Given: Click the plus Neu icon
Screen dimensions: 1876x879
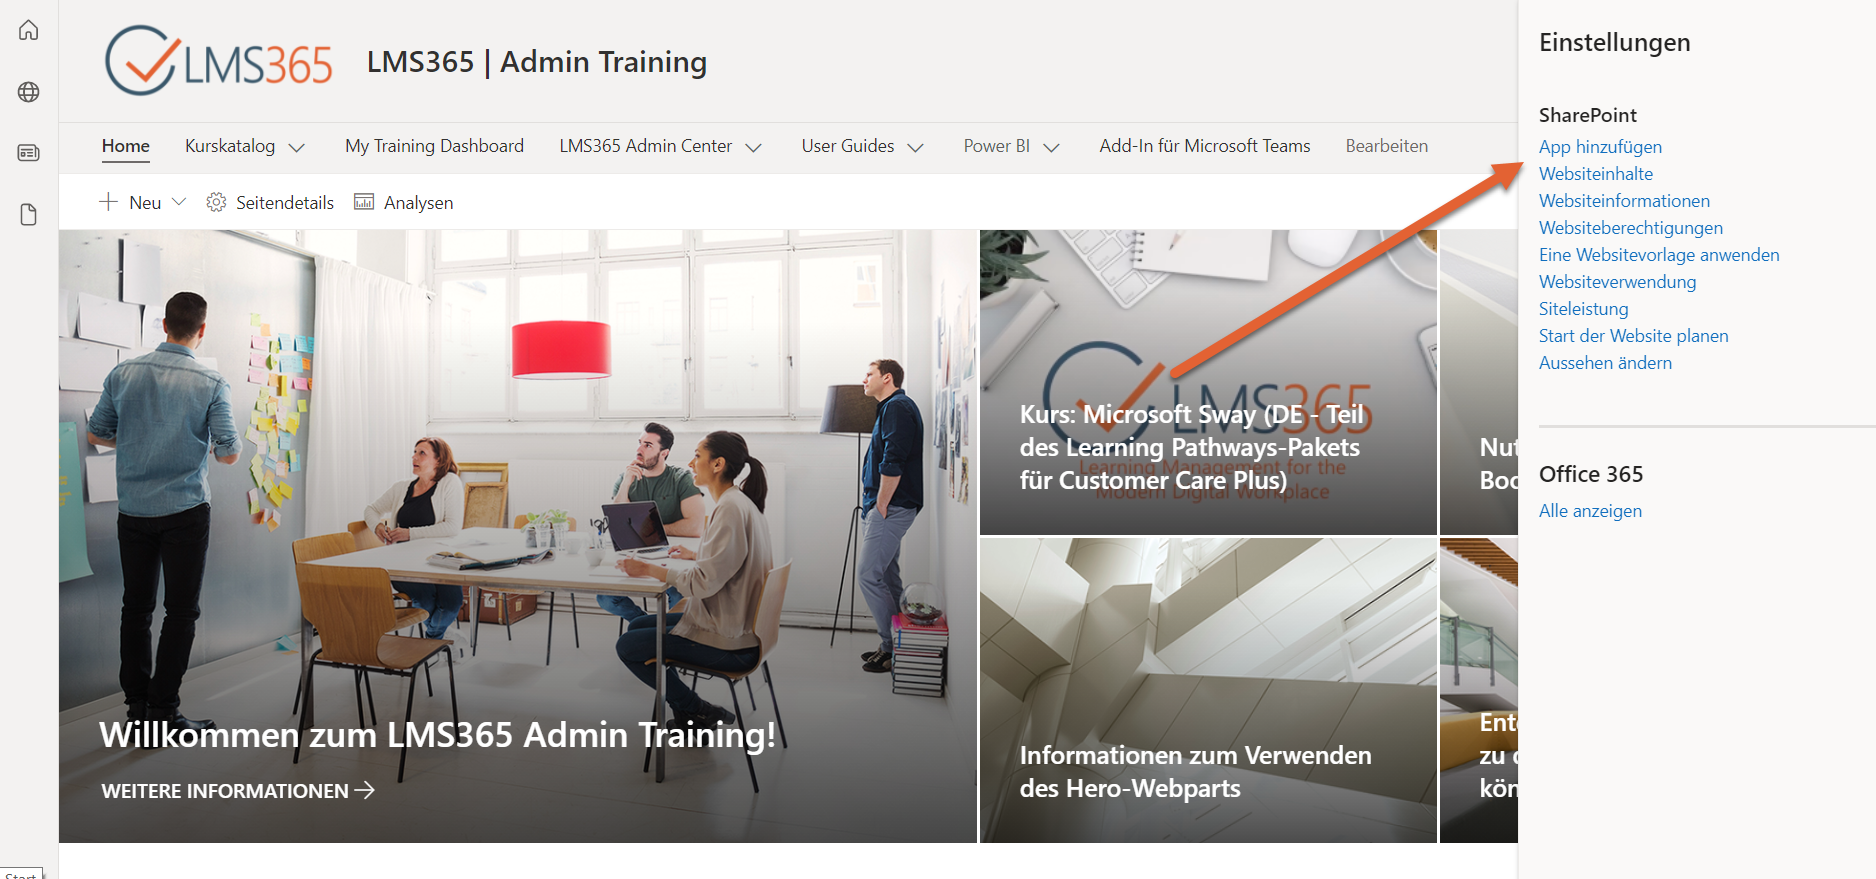Looking at the screenshot, I should click(109, 202).
